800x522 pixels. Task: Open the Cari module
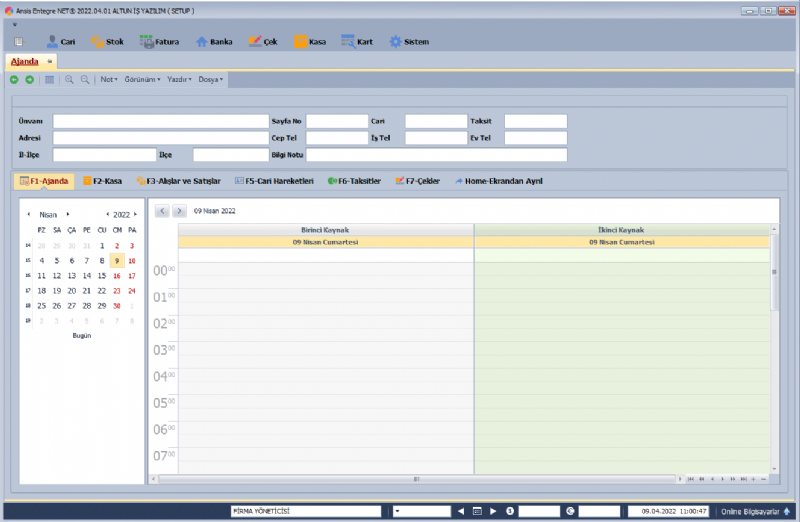61,42
